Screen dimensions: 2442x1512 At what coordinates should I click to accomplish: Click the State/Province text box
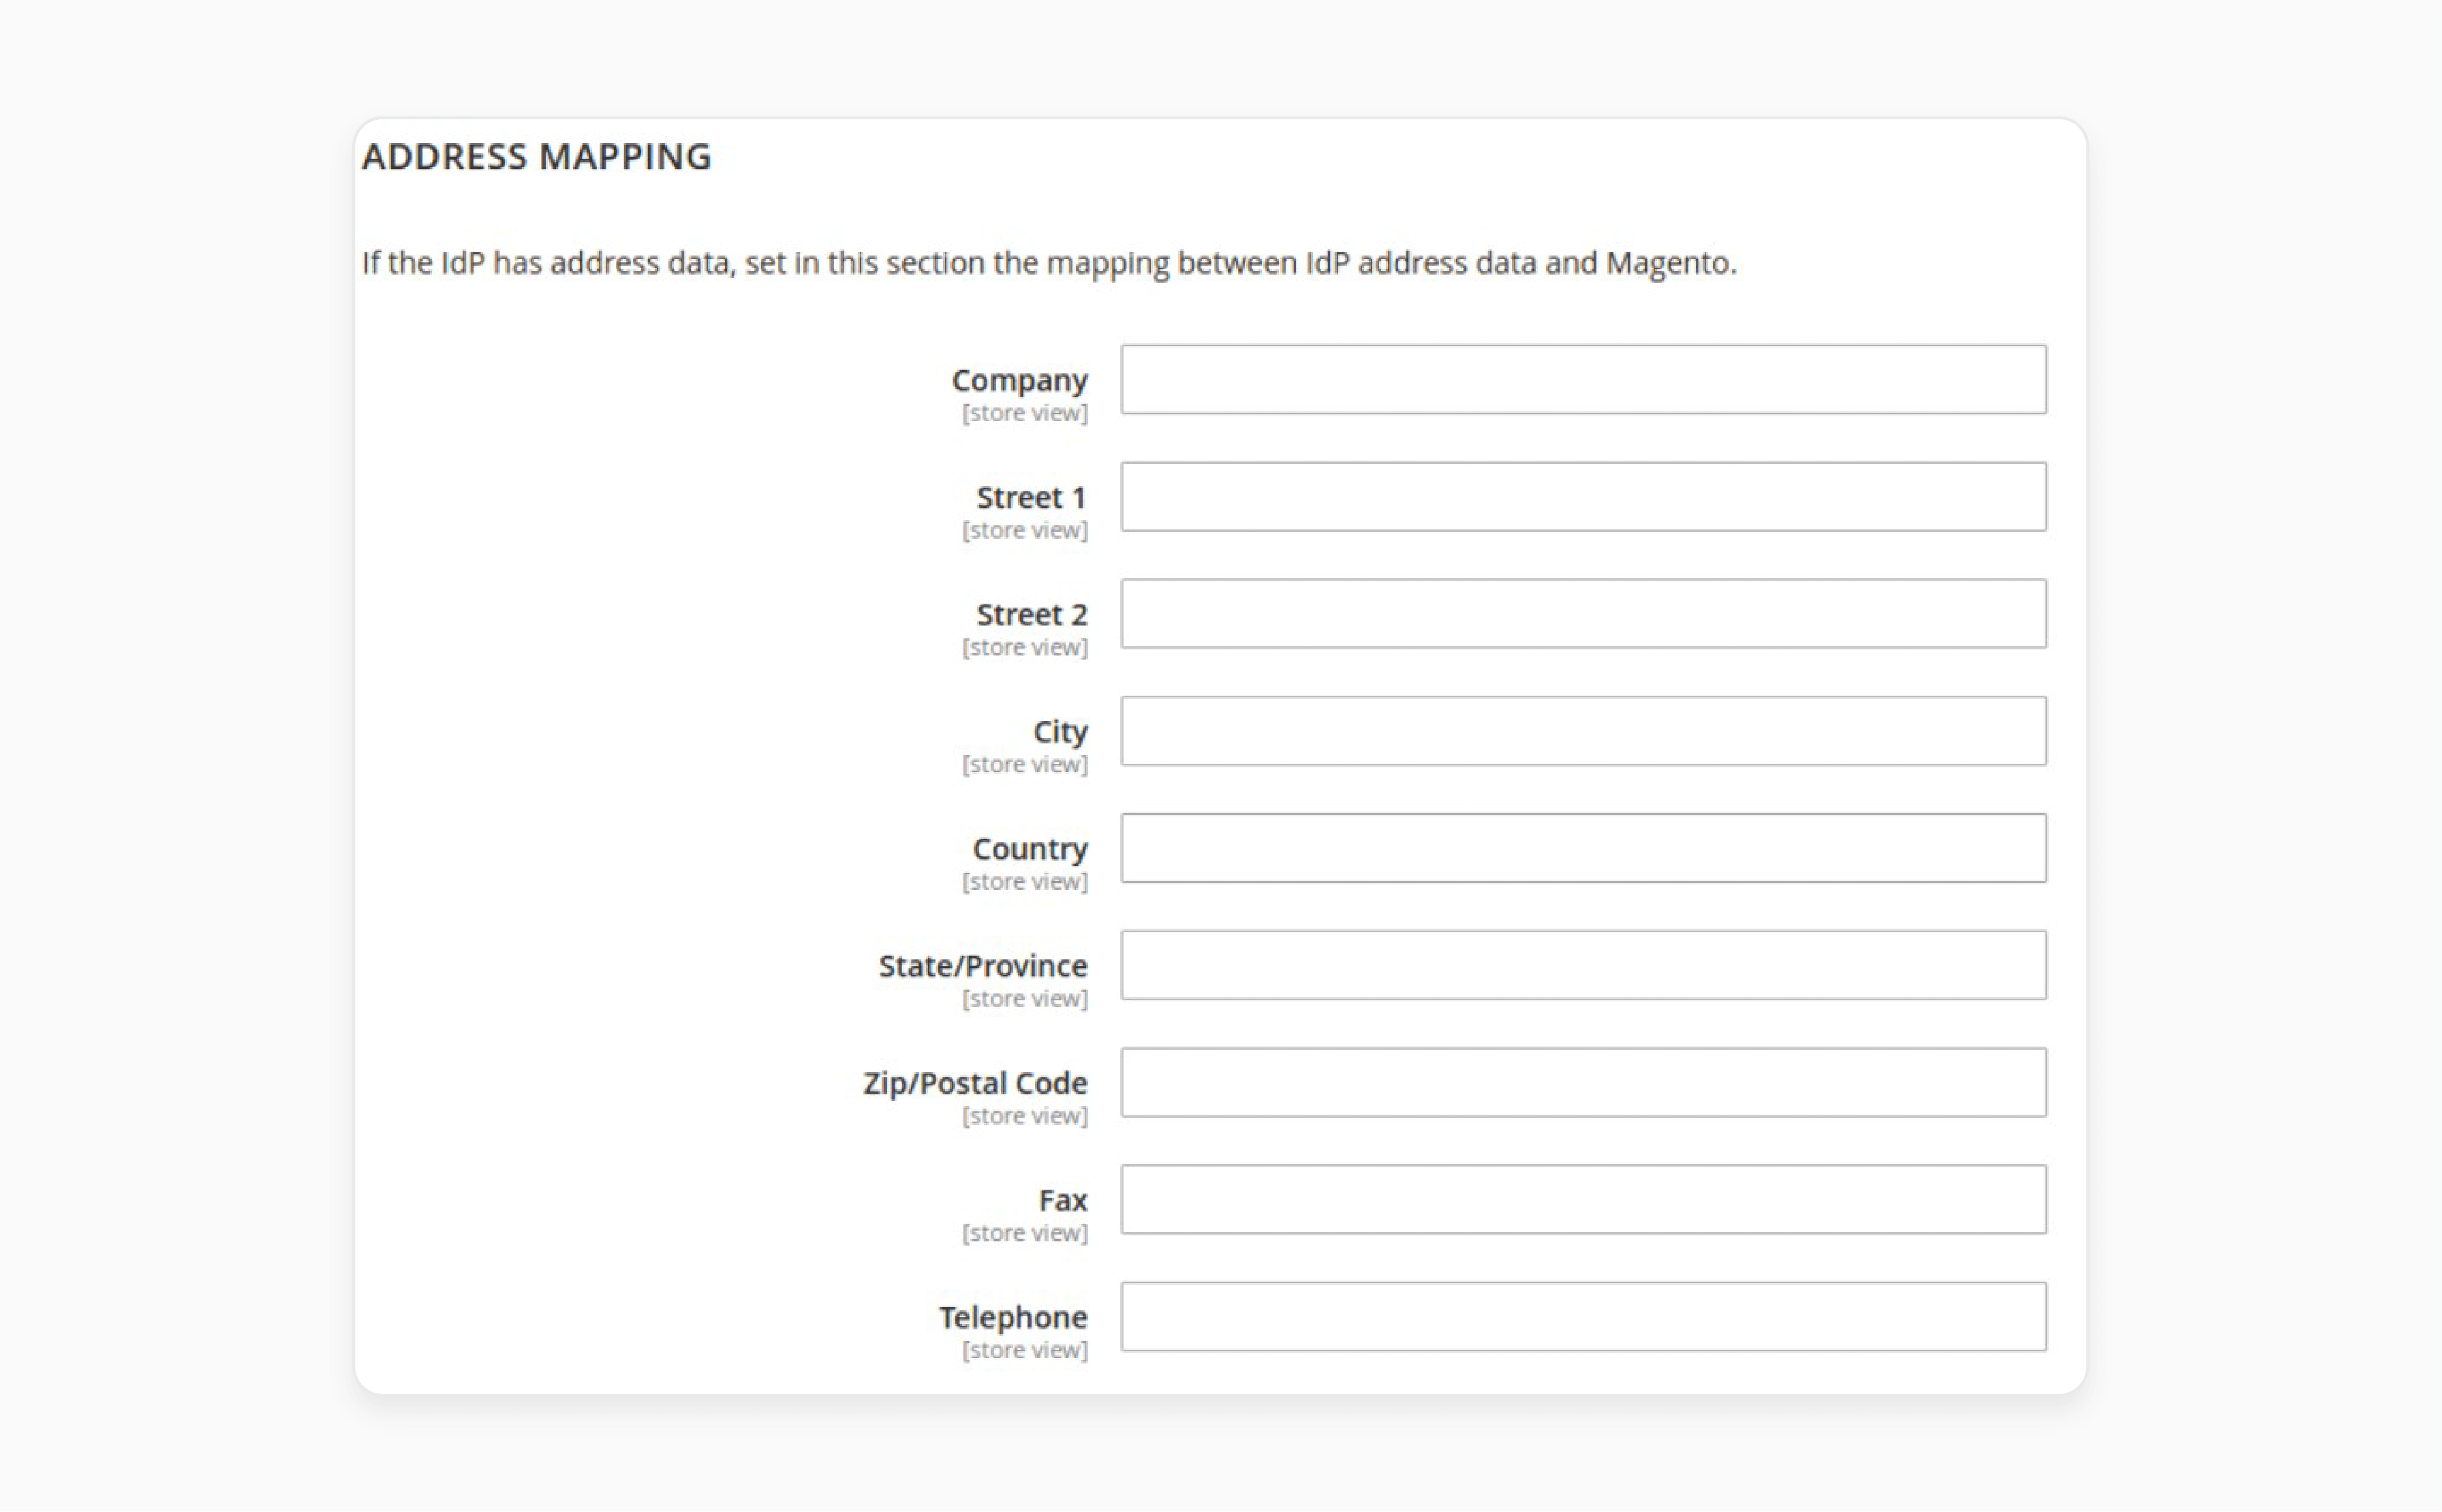pyautogui.click(x=1583, y=965)
